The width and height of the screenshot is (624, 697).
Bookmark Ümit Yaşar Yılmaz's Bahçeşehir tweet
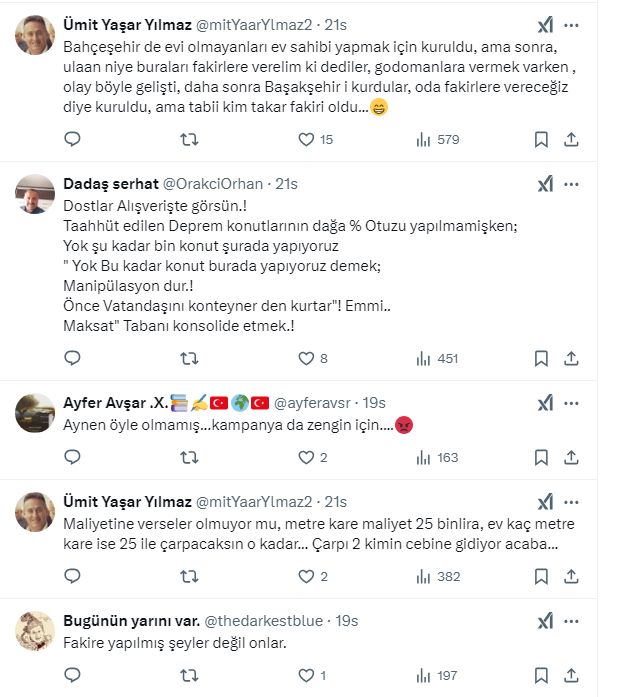click(x=541, y=140)
